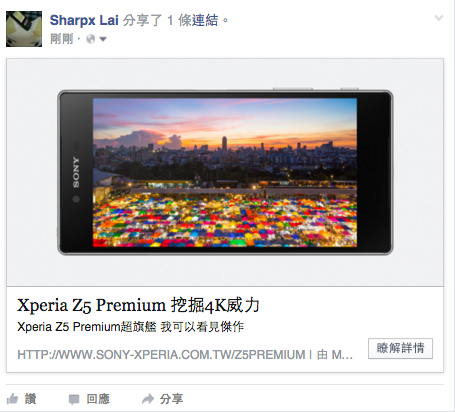This screenshot has height=412, width=455.
Task: Click the comment speech bubble icon
Action: [74, 399]
